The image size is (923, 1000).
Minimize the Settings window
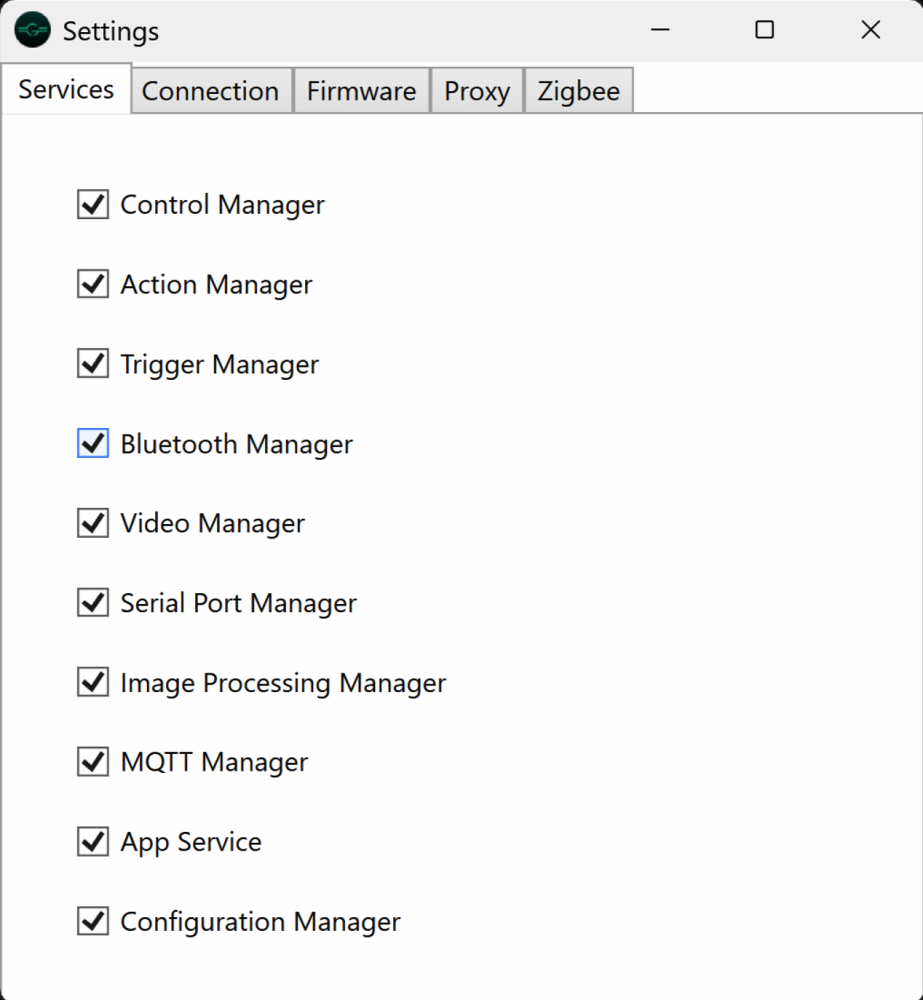tap(660, 30)
